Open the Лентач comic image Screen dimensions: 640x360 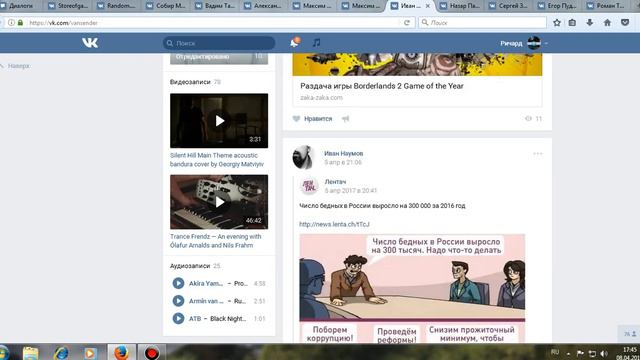pos(412,288)
